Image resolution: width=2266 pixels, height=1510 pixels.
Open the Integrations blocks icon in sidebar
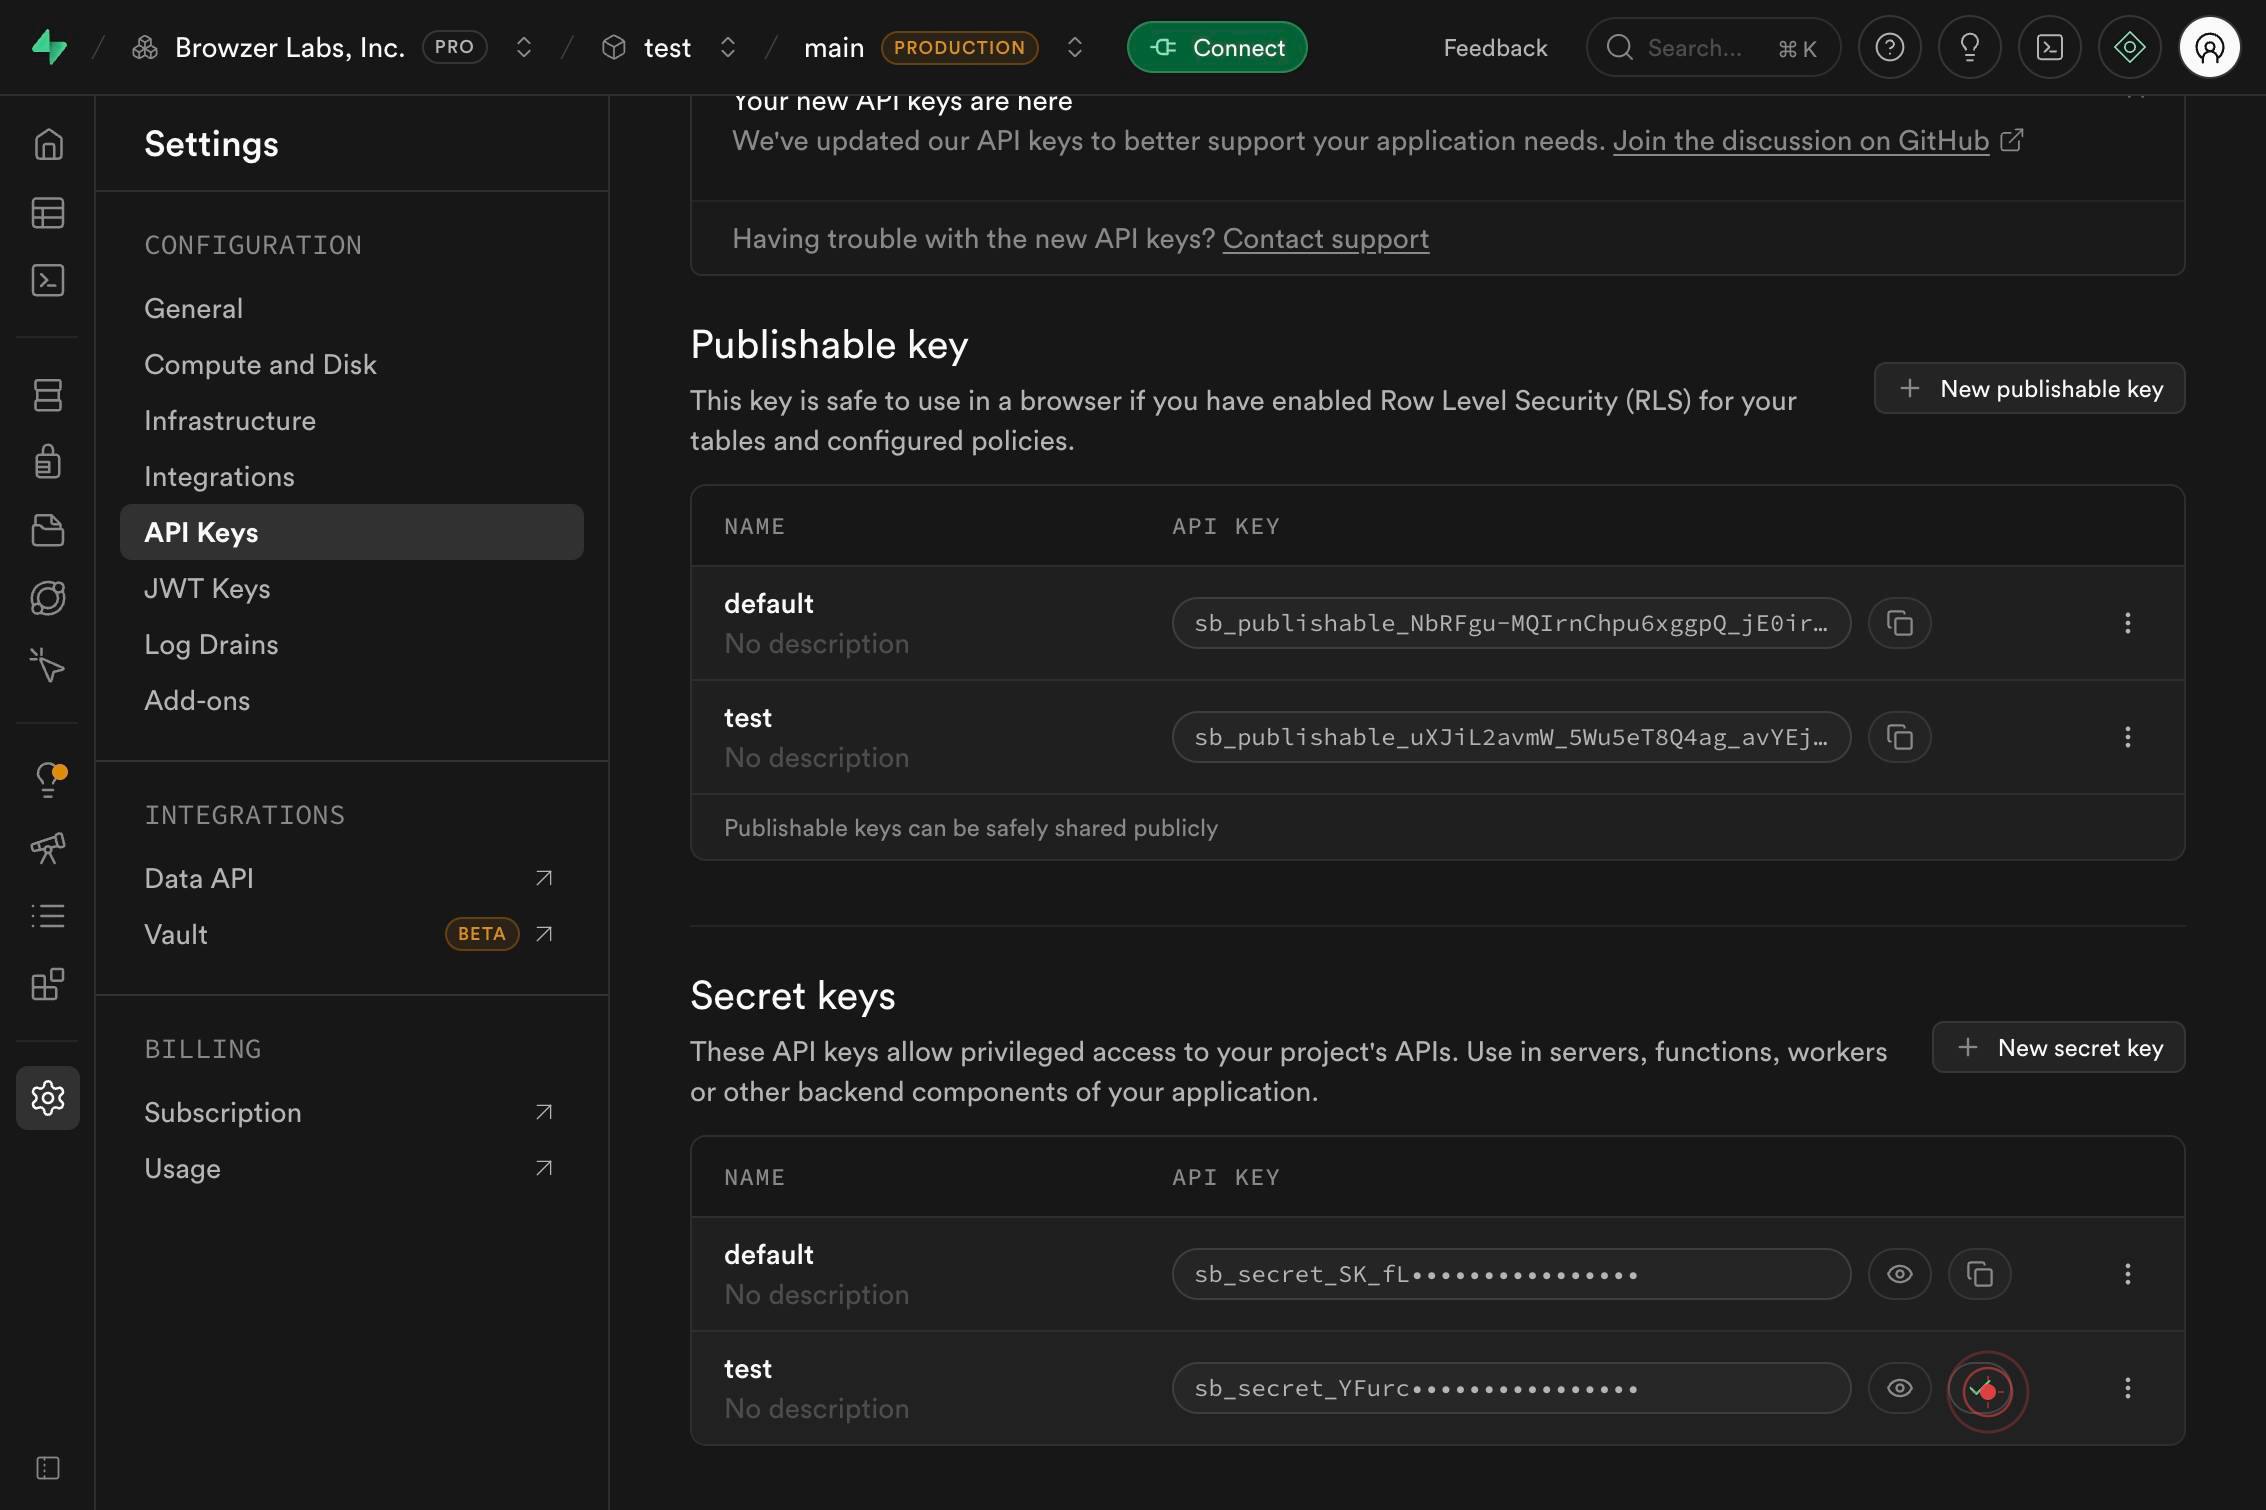48,984
